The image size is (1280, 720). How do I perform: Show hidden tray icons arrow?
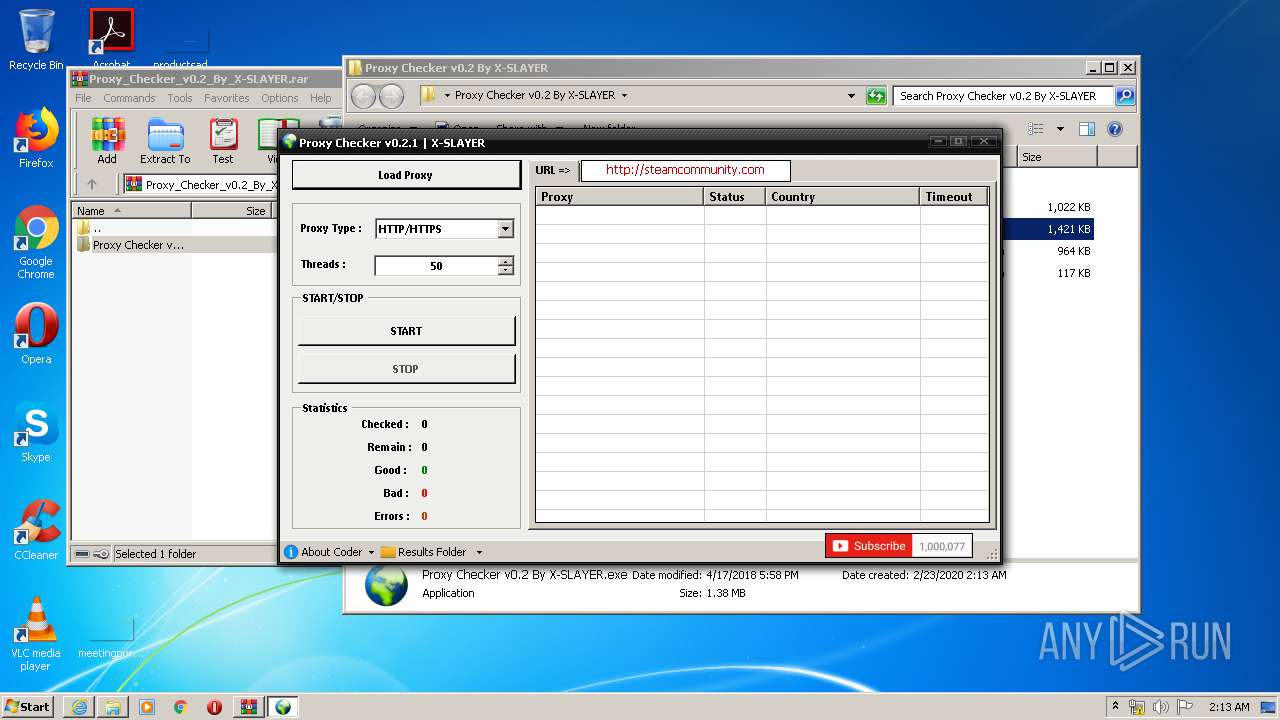click(1115, 707)
